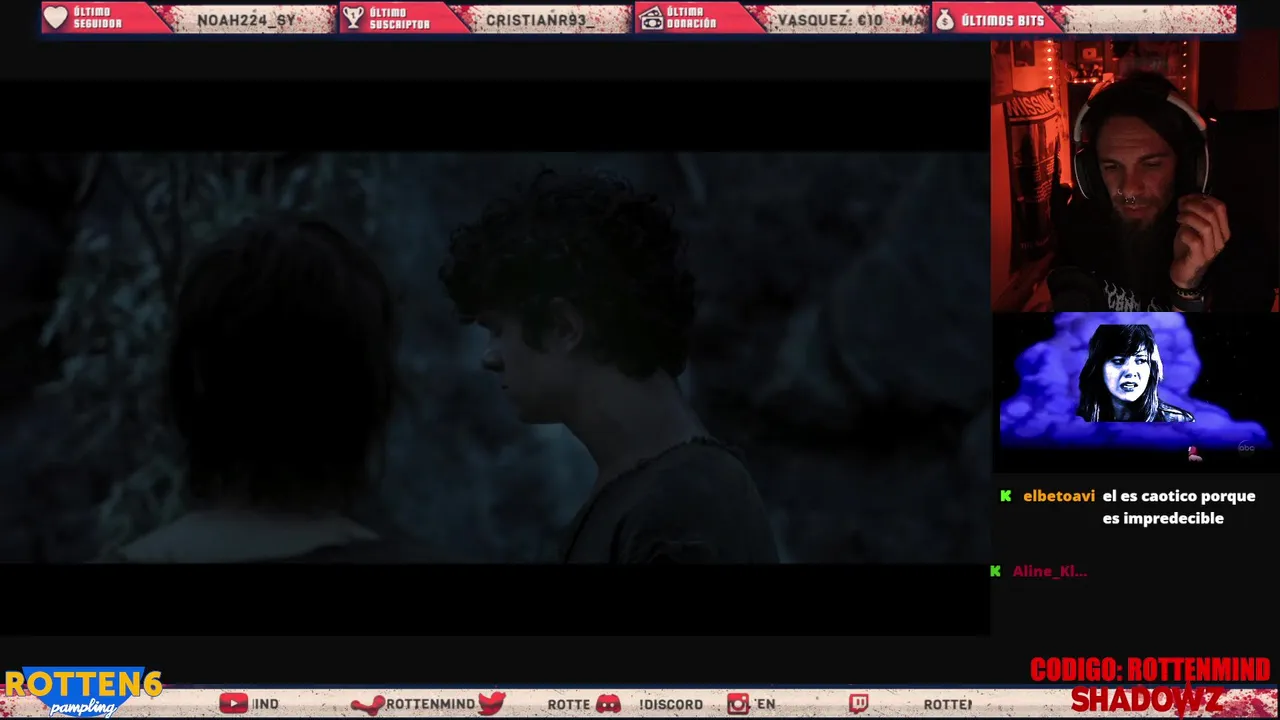Click the trophy icon beside Último Suscriptor
Image resolution: width=1280 pixels, height=720 pixels.
353,18
